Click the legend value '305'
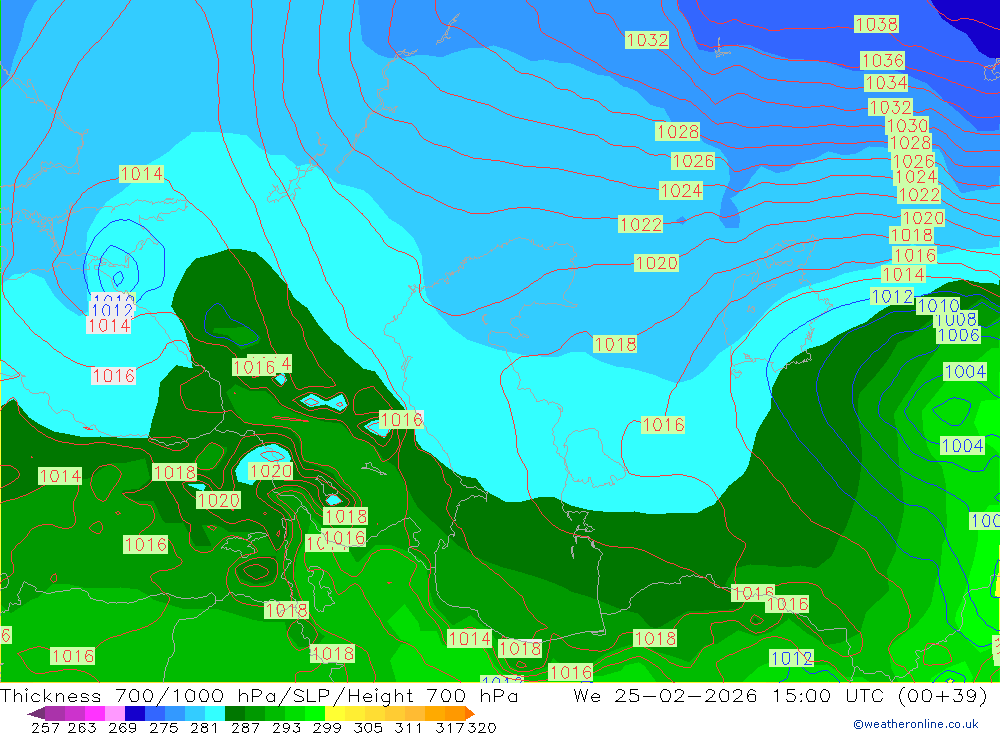The height and width of the screenshot is (733, 1000). click(369, 727)
